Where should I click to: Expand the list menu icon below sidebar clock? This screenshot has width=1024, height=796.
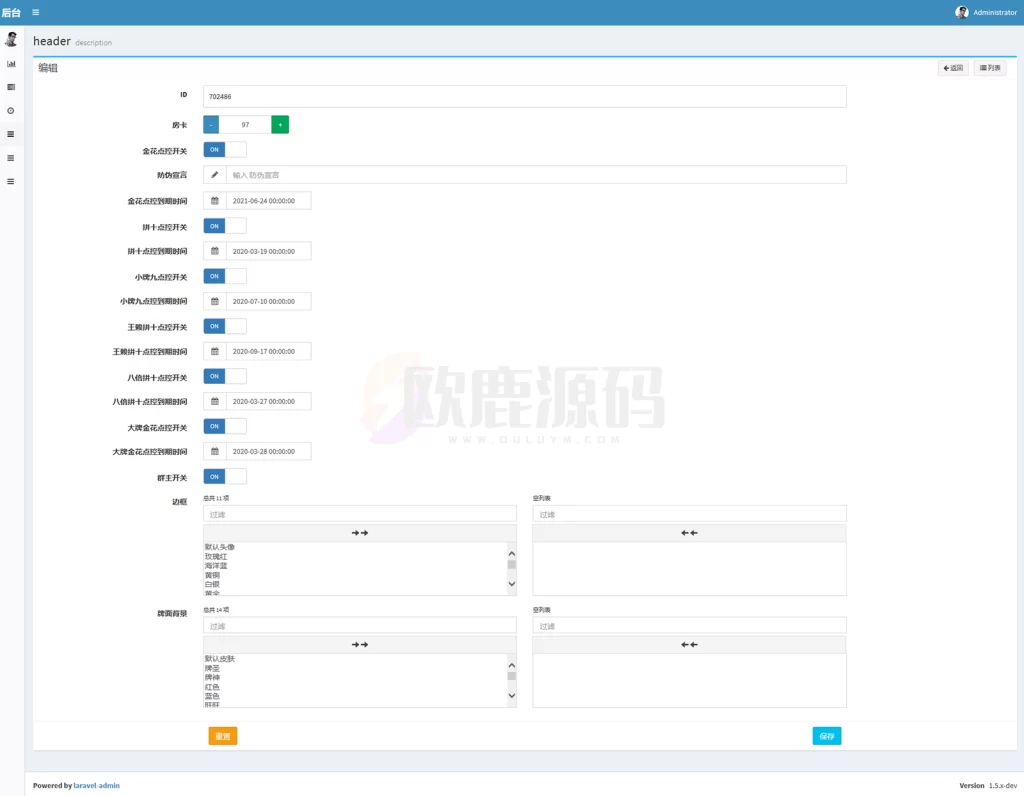[11, 133]
